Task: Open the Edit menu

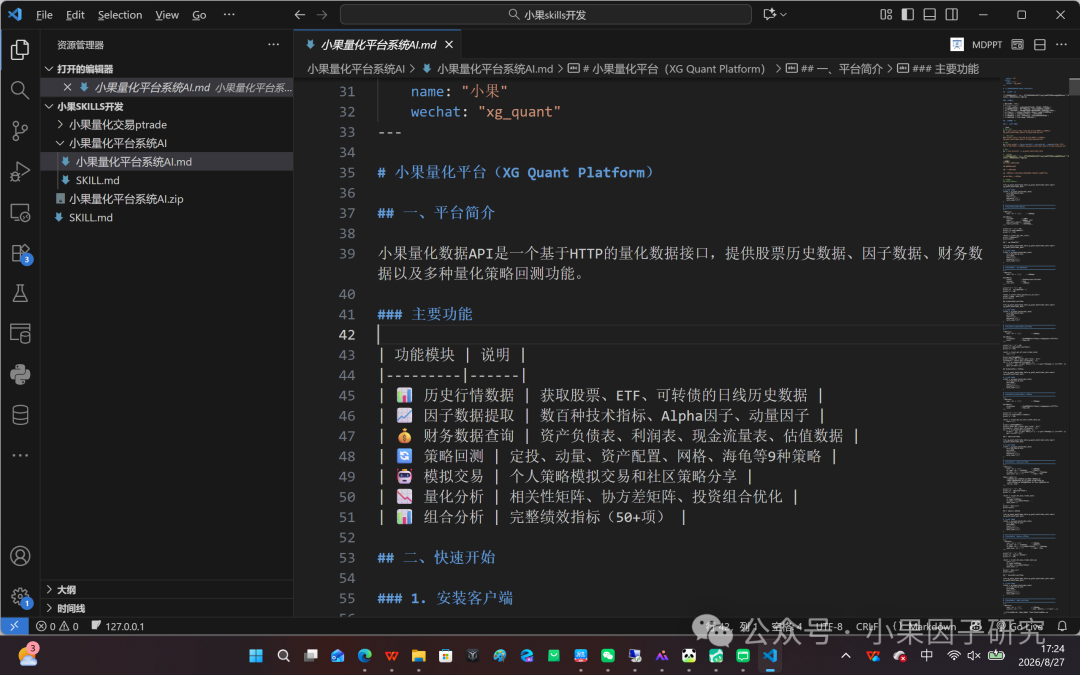Action: pos(75,14)
